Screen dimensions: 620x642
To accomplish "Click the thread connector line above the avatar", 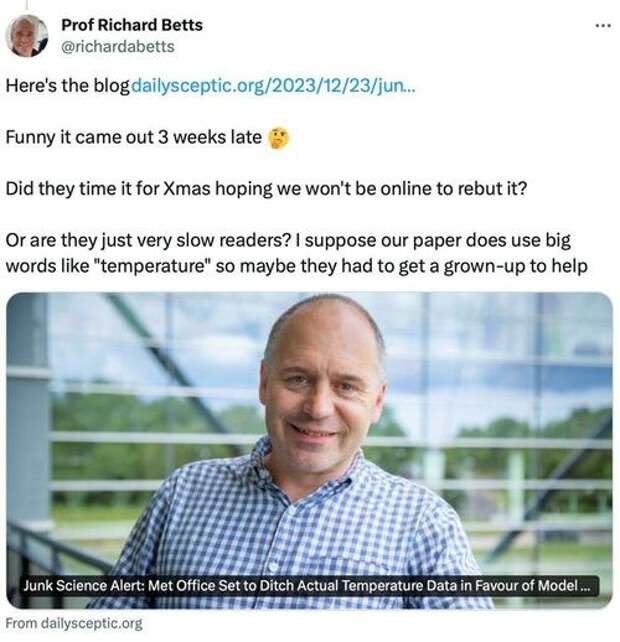I will point(27,5).
